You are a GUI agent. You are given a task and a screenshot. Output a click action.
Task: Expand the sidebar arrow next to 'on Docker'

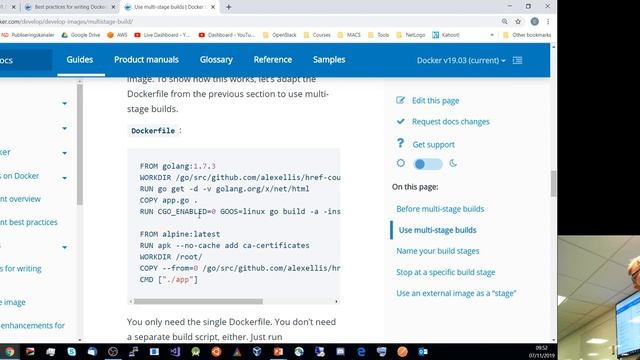point(64,178)
